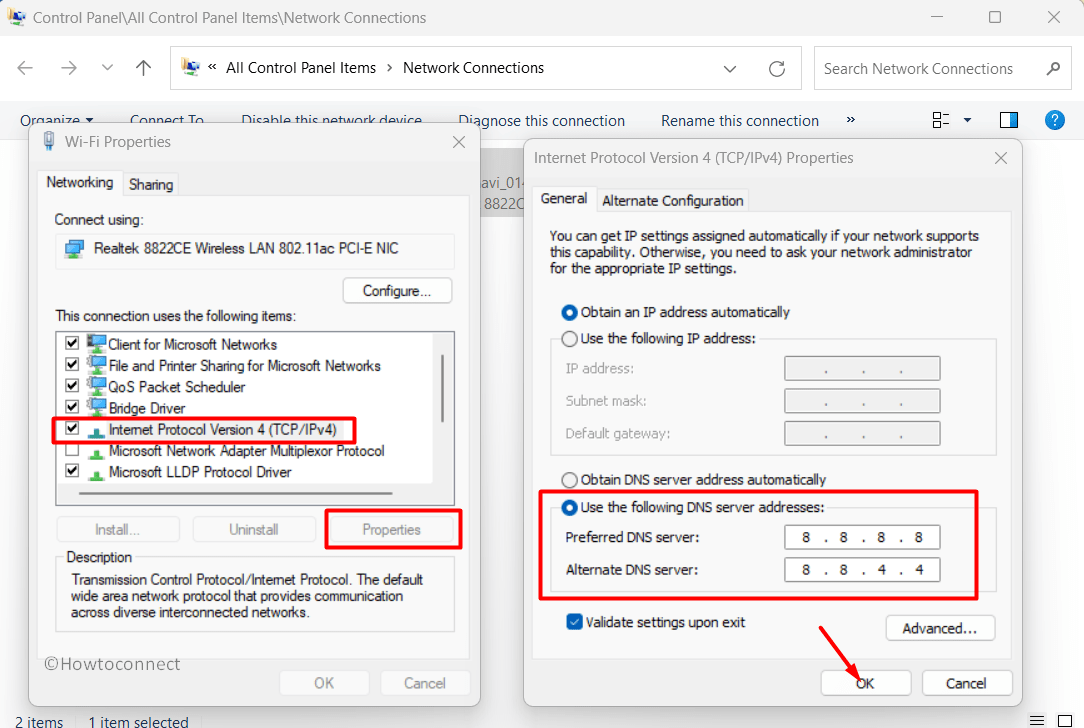This screenshot has width=1084, height=728.
Task: Click Alternate DNS server field
Action: 862,570
